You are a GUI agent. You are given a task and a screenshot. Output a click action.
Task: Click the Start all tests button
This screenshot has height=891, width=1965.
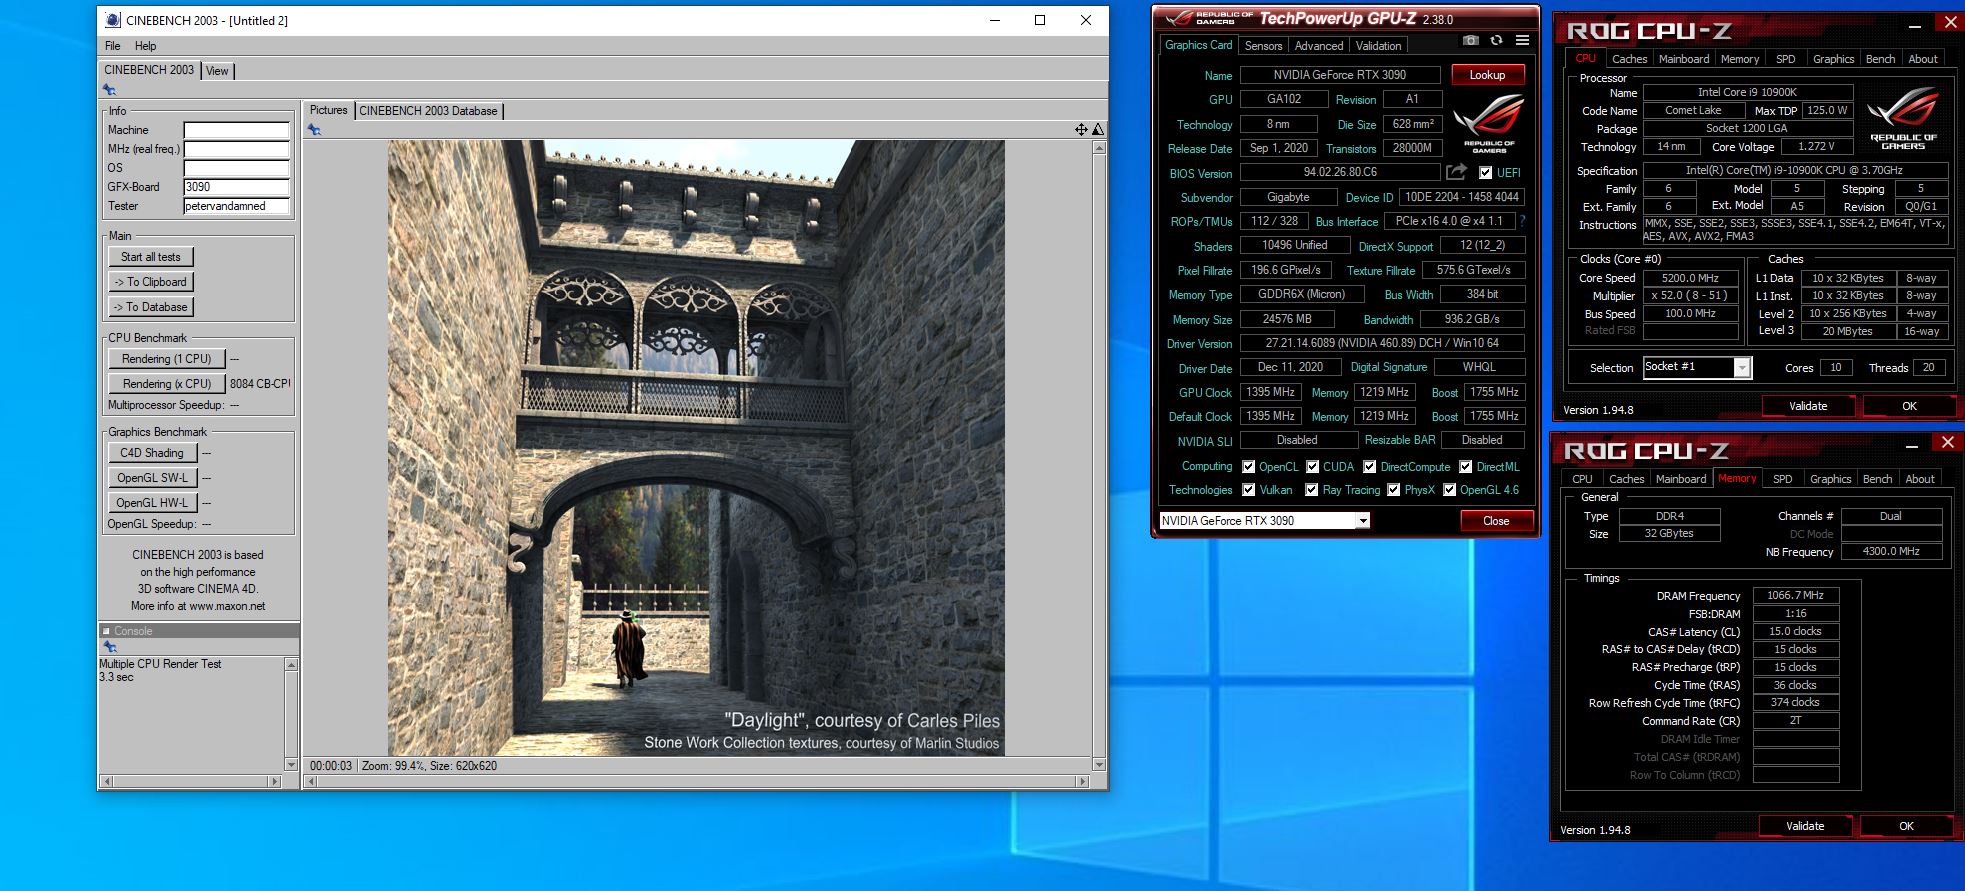point(151,257)
